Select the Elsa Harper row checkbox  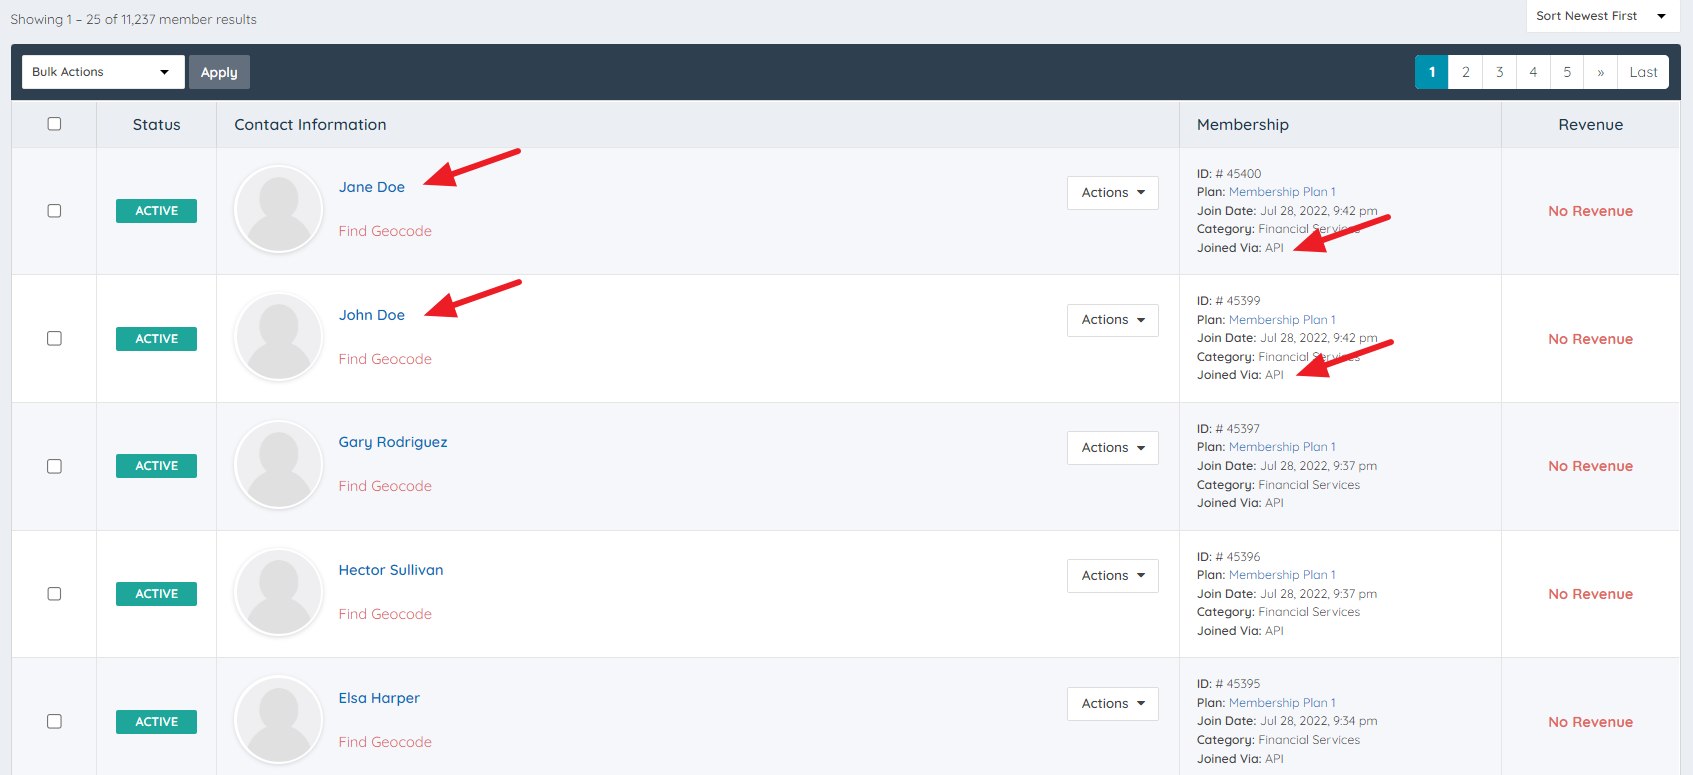(54, 721)
